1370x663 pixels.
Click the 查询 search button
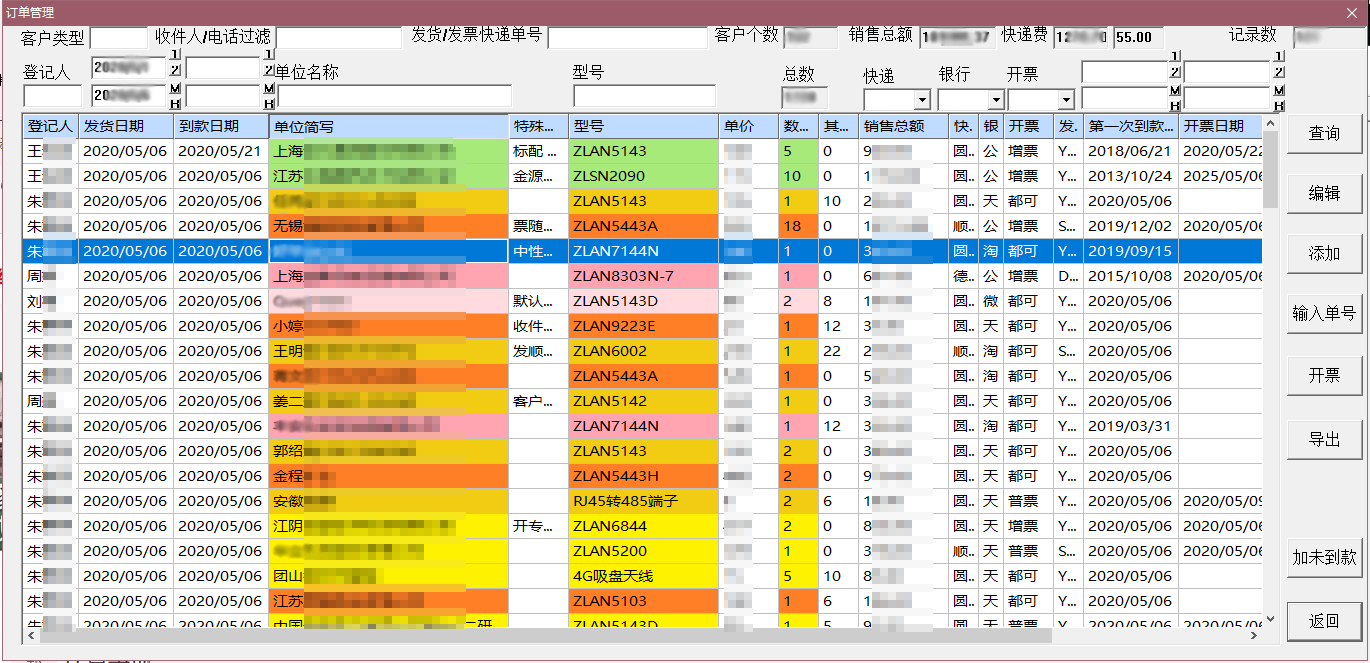[x=1324, y=133]
